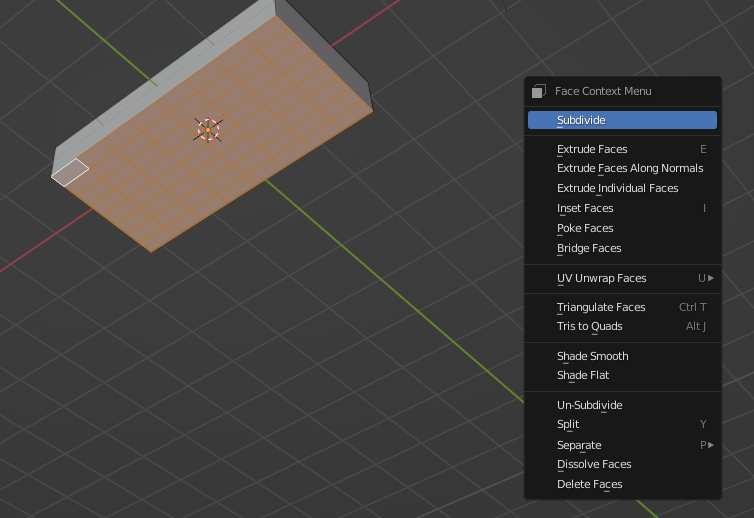Click Poke Faces entry
The image size is (754, 518).
622,228
